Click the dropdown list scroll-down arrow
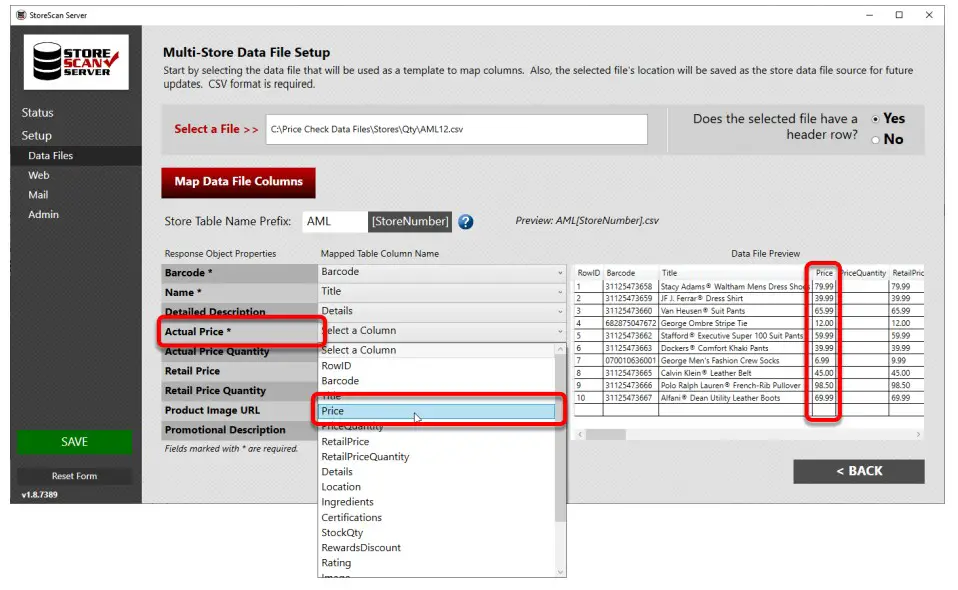 (x=560, y=572)
